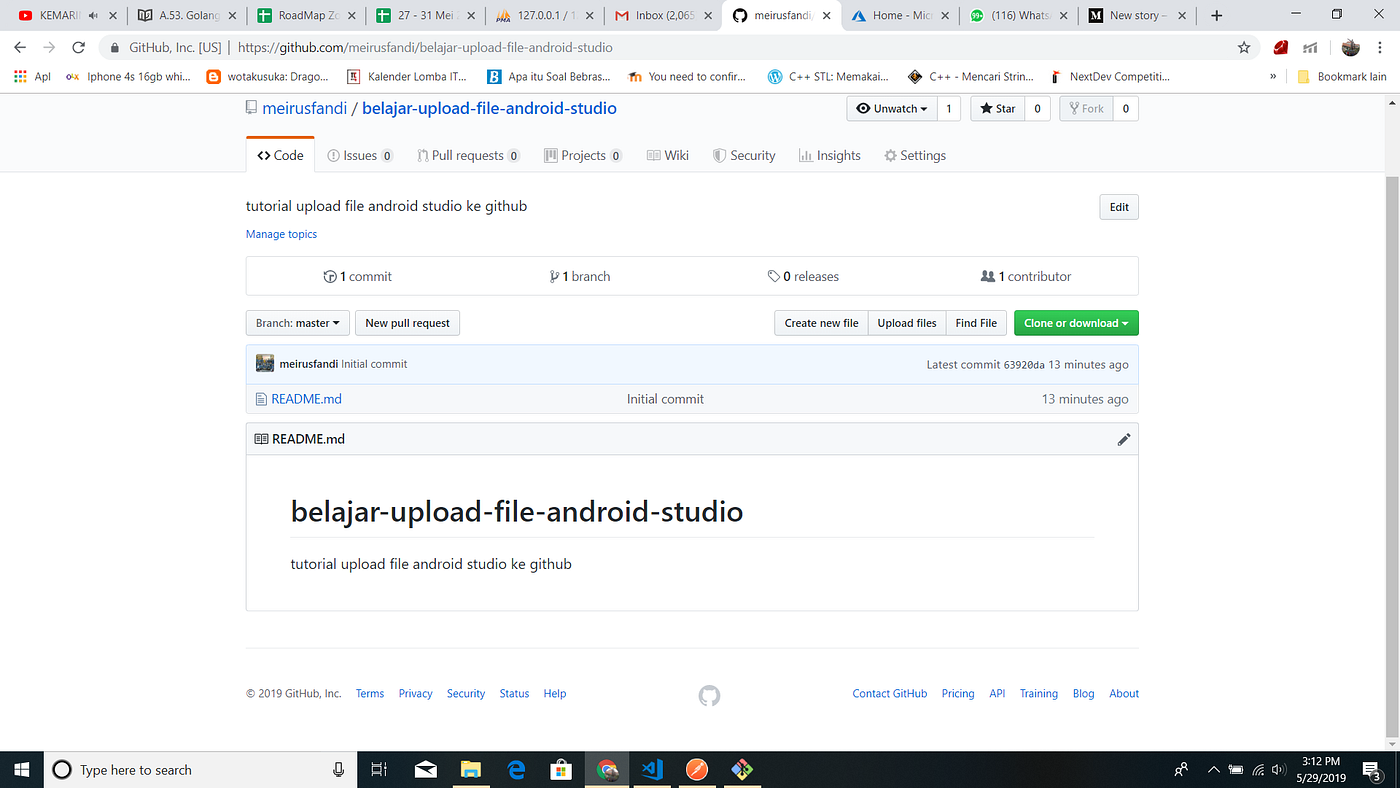Open the Wiki tab
The image size is (1400, 788).
coord(667,155)
